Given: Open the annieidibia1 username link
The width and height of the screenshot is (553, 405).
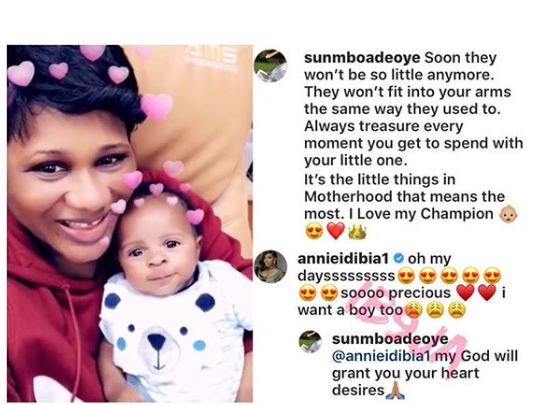Looking at the screenshot, I should (343, 259).
